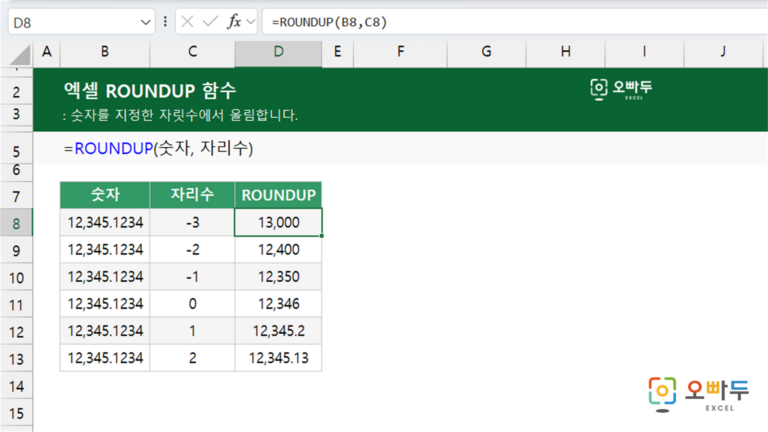Select column F header

click(x=401, y=52)
